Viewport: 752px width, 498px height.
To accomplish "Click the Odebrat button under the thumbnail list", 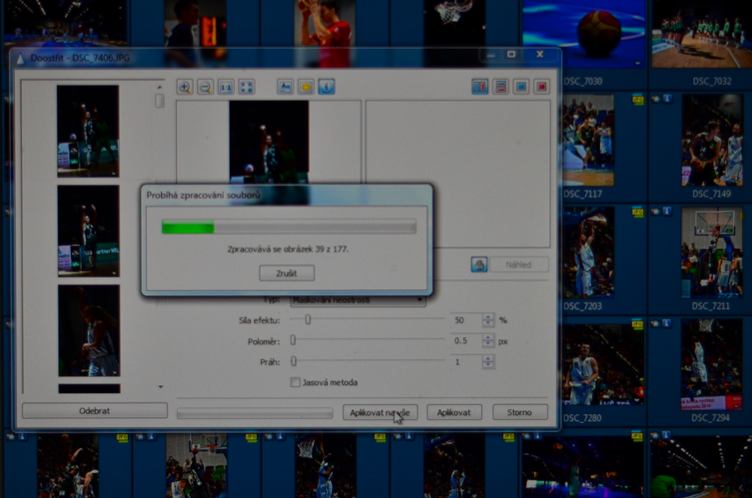I will (94, 411).
